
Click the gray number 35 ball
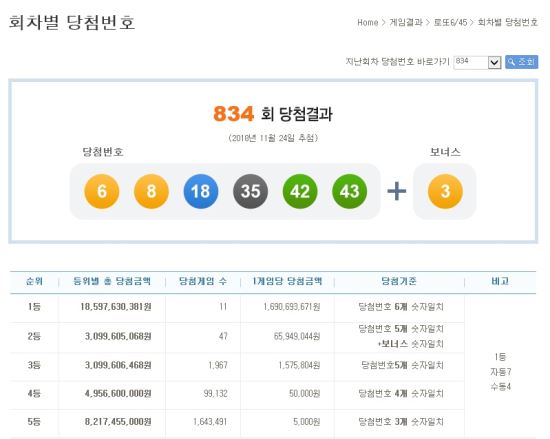(x=250, y=191)
